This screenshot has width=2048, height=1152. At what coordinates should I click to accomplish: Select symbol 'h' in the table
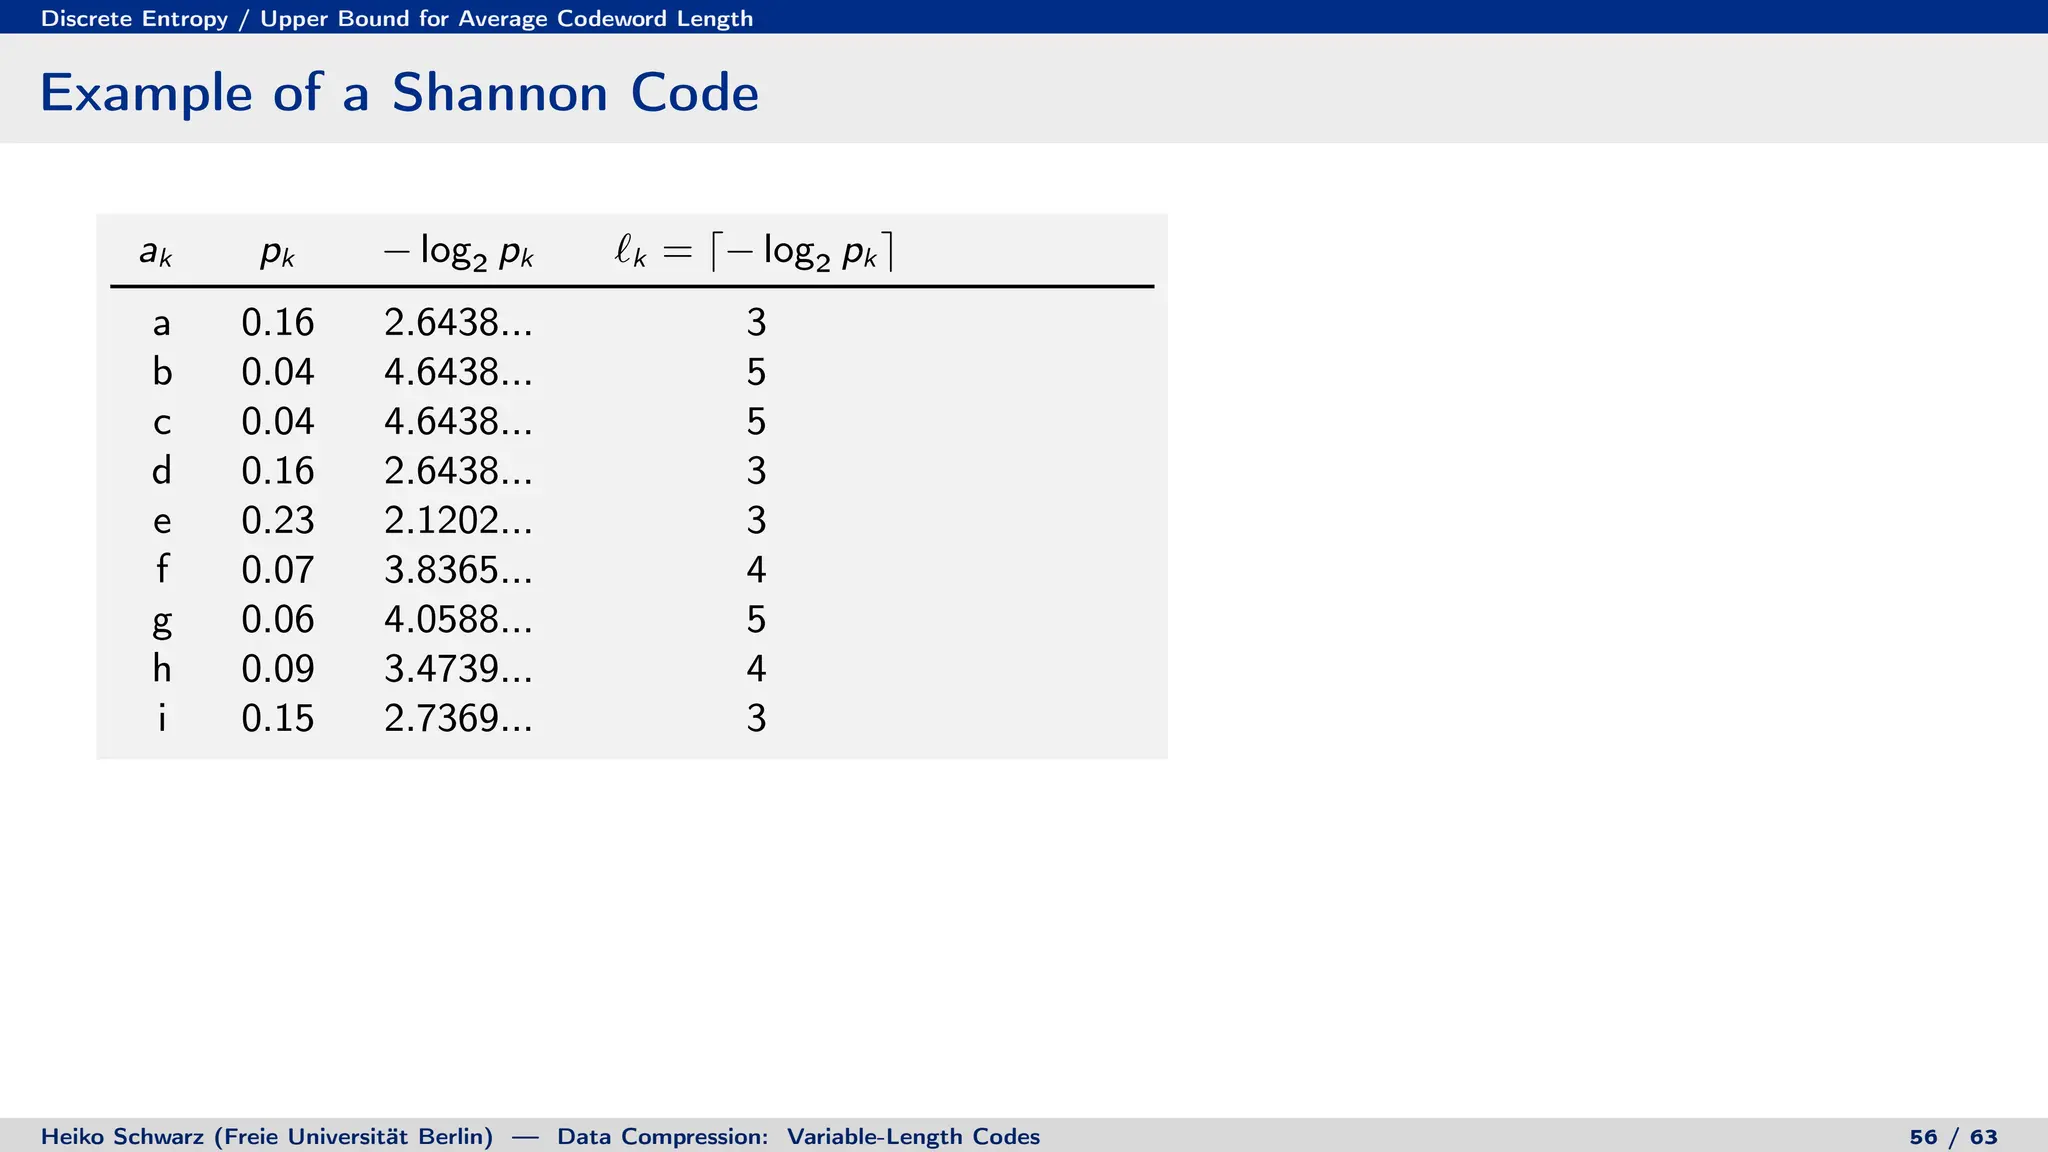click(162, 668)
